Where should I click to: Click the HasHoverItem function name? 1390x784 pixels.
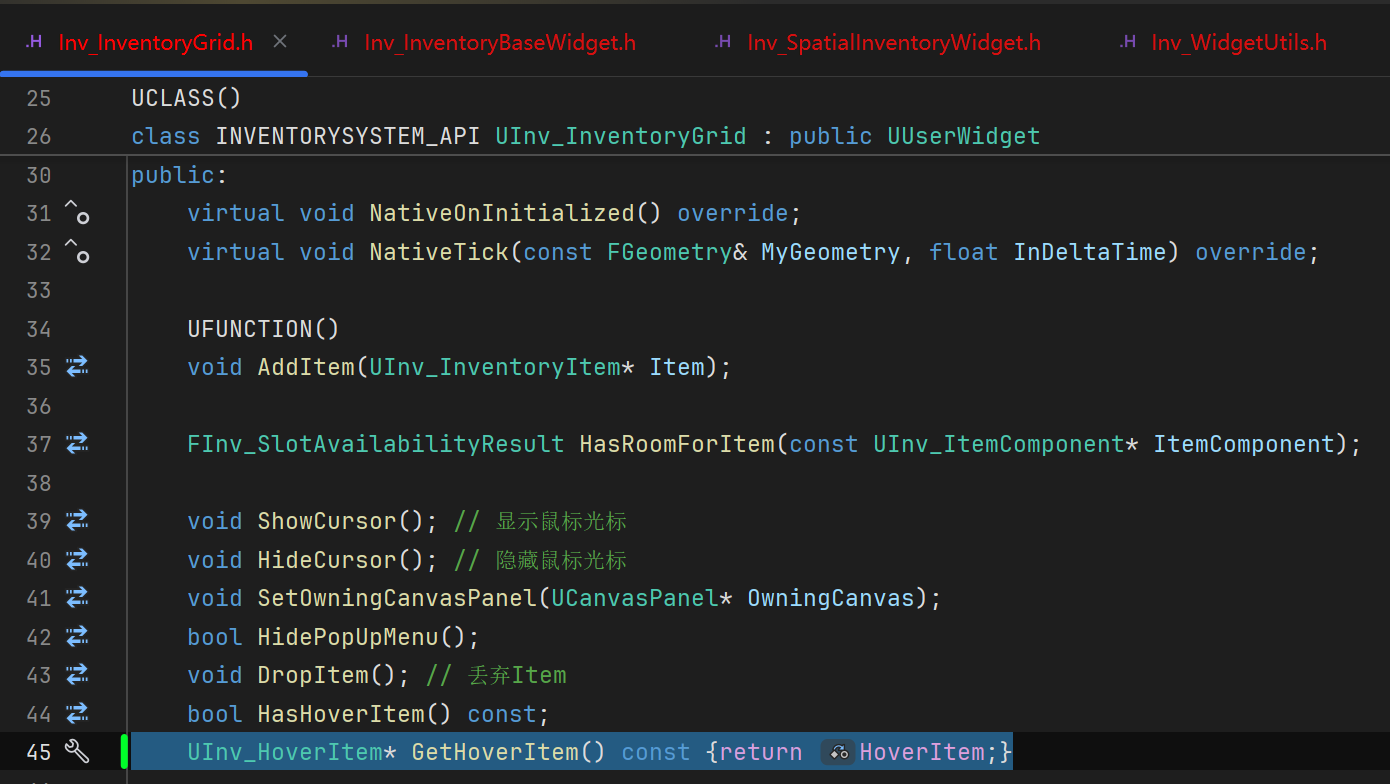[x=341, y=714]
